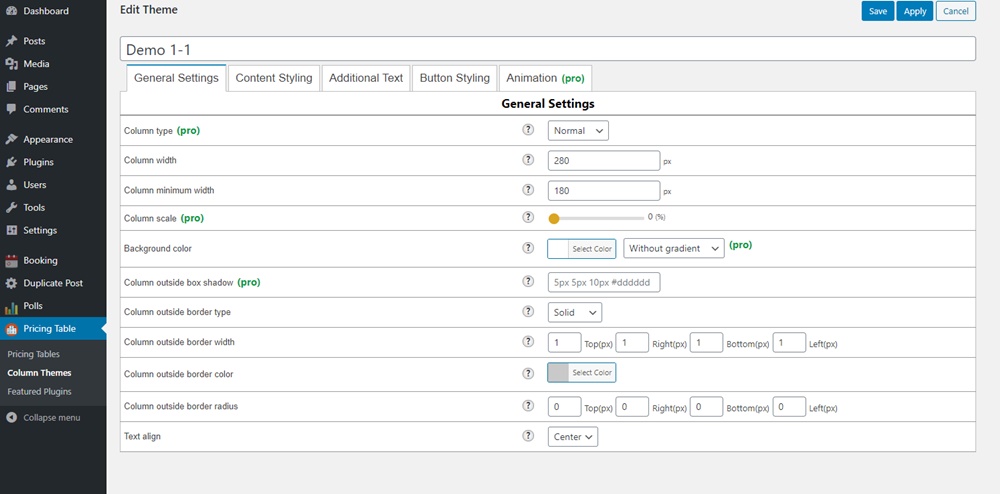Click border width Top(px) field
The height and width of the screenshot is (494, 1000).
click(x=564, y=342)
